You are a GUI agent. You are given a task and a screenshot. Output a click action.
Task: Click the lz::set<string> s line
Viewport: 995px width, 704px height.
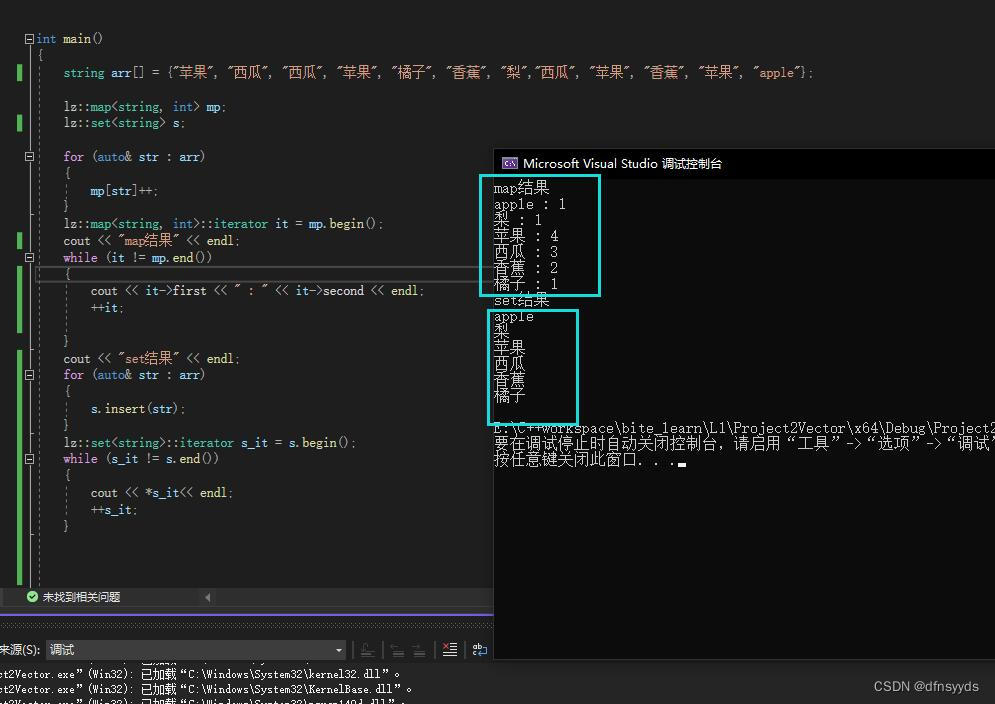point(124,123)
